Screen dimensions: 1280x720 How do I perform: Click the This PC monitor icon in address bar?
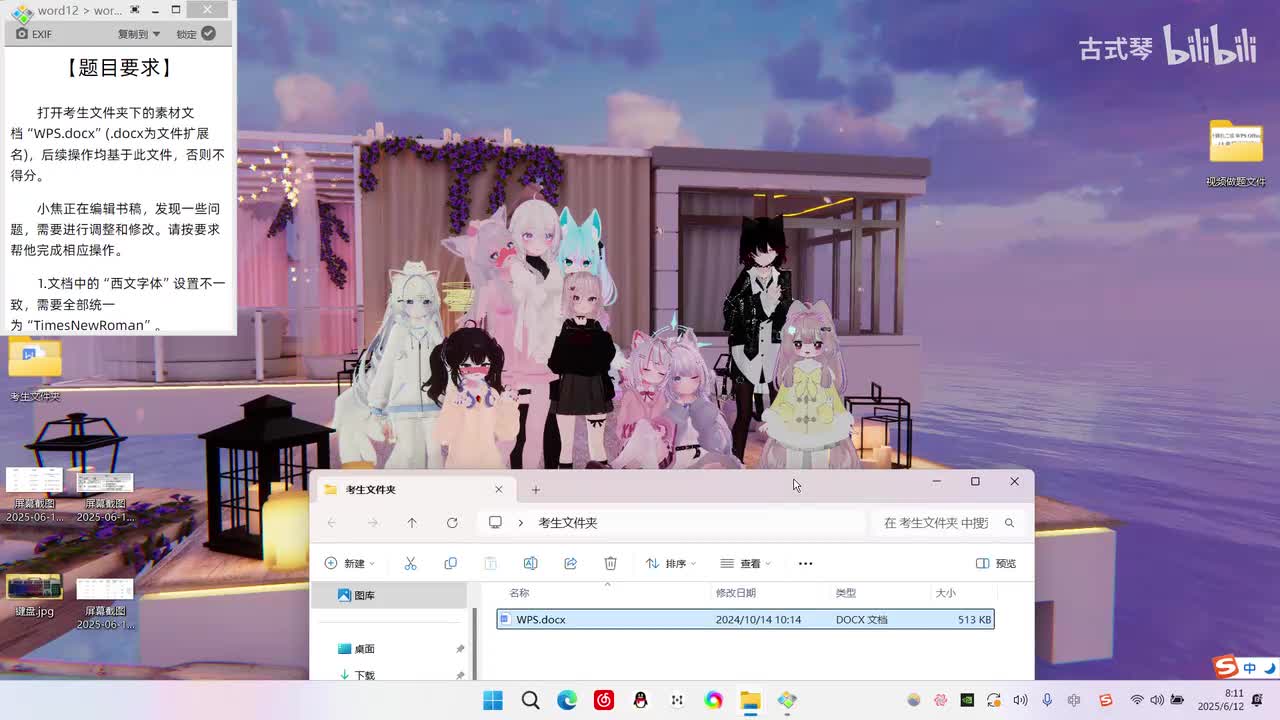[495, 522]
